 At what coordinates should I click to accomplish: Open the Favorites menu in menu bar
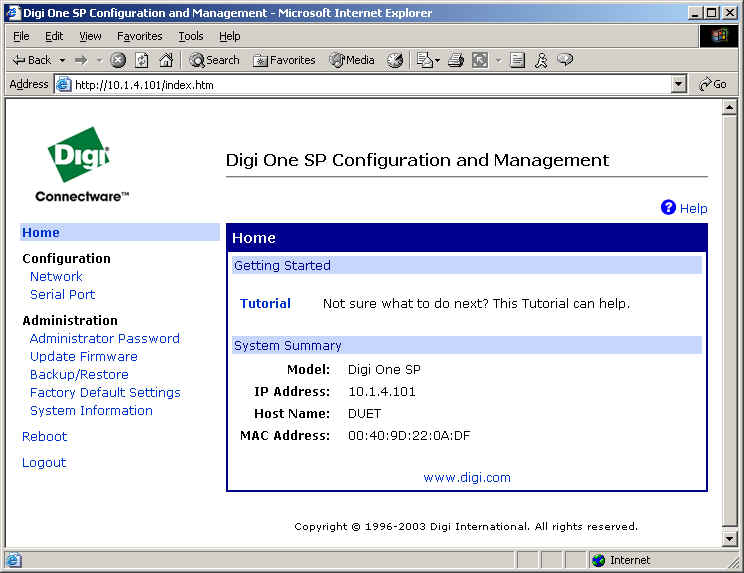pos(139,36)
